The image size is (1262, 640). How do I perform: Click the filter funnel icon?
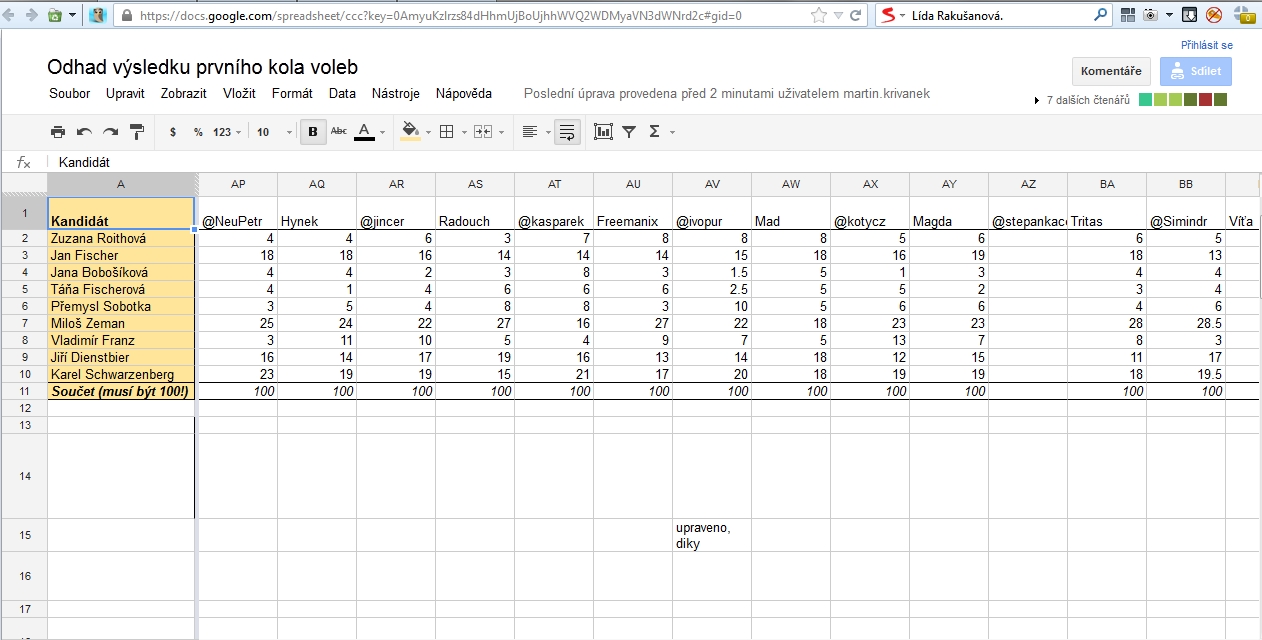[x=629, y=132]
